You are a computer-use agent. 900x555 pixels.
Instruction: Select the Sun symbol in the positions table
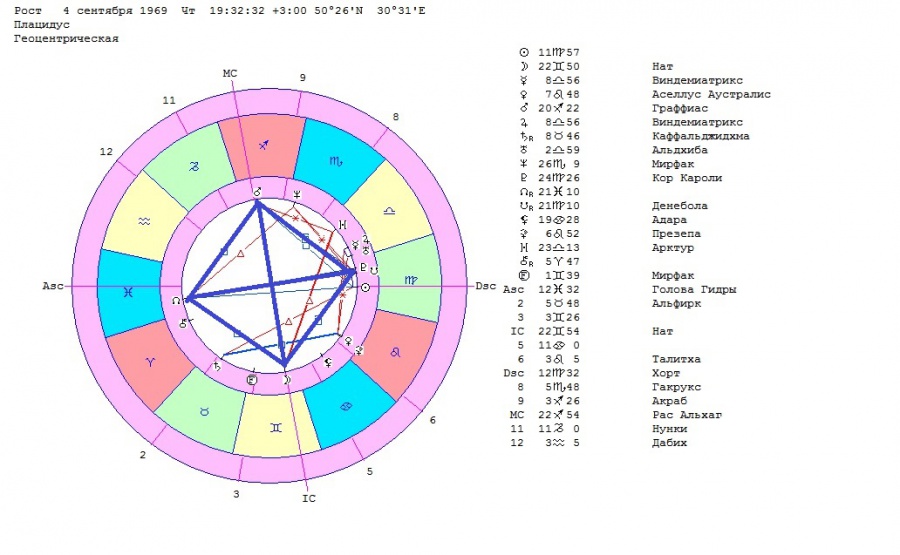coord(523,52)
